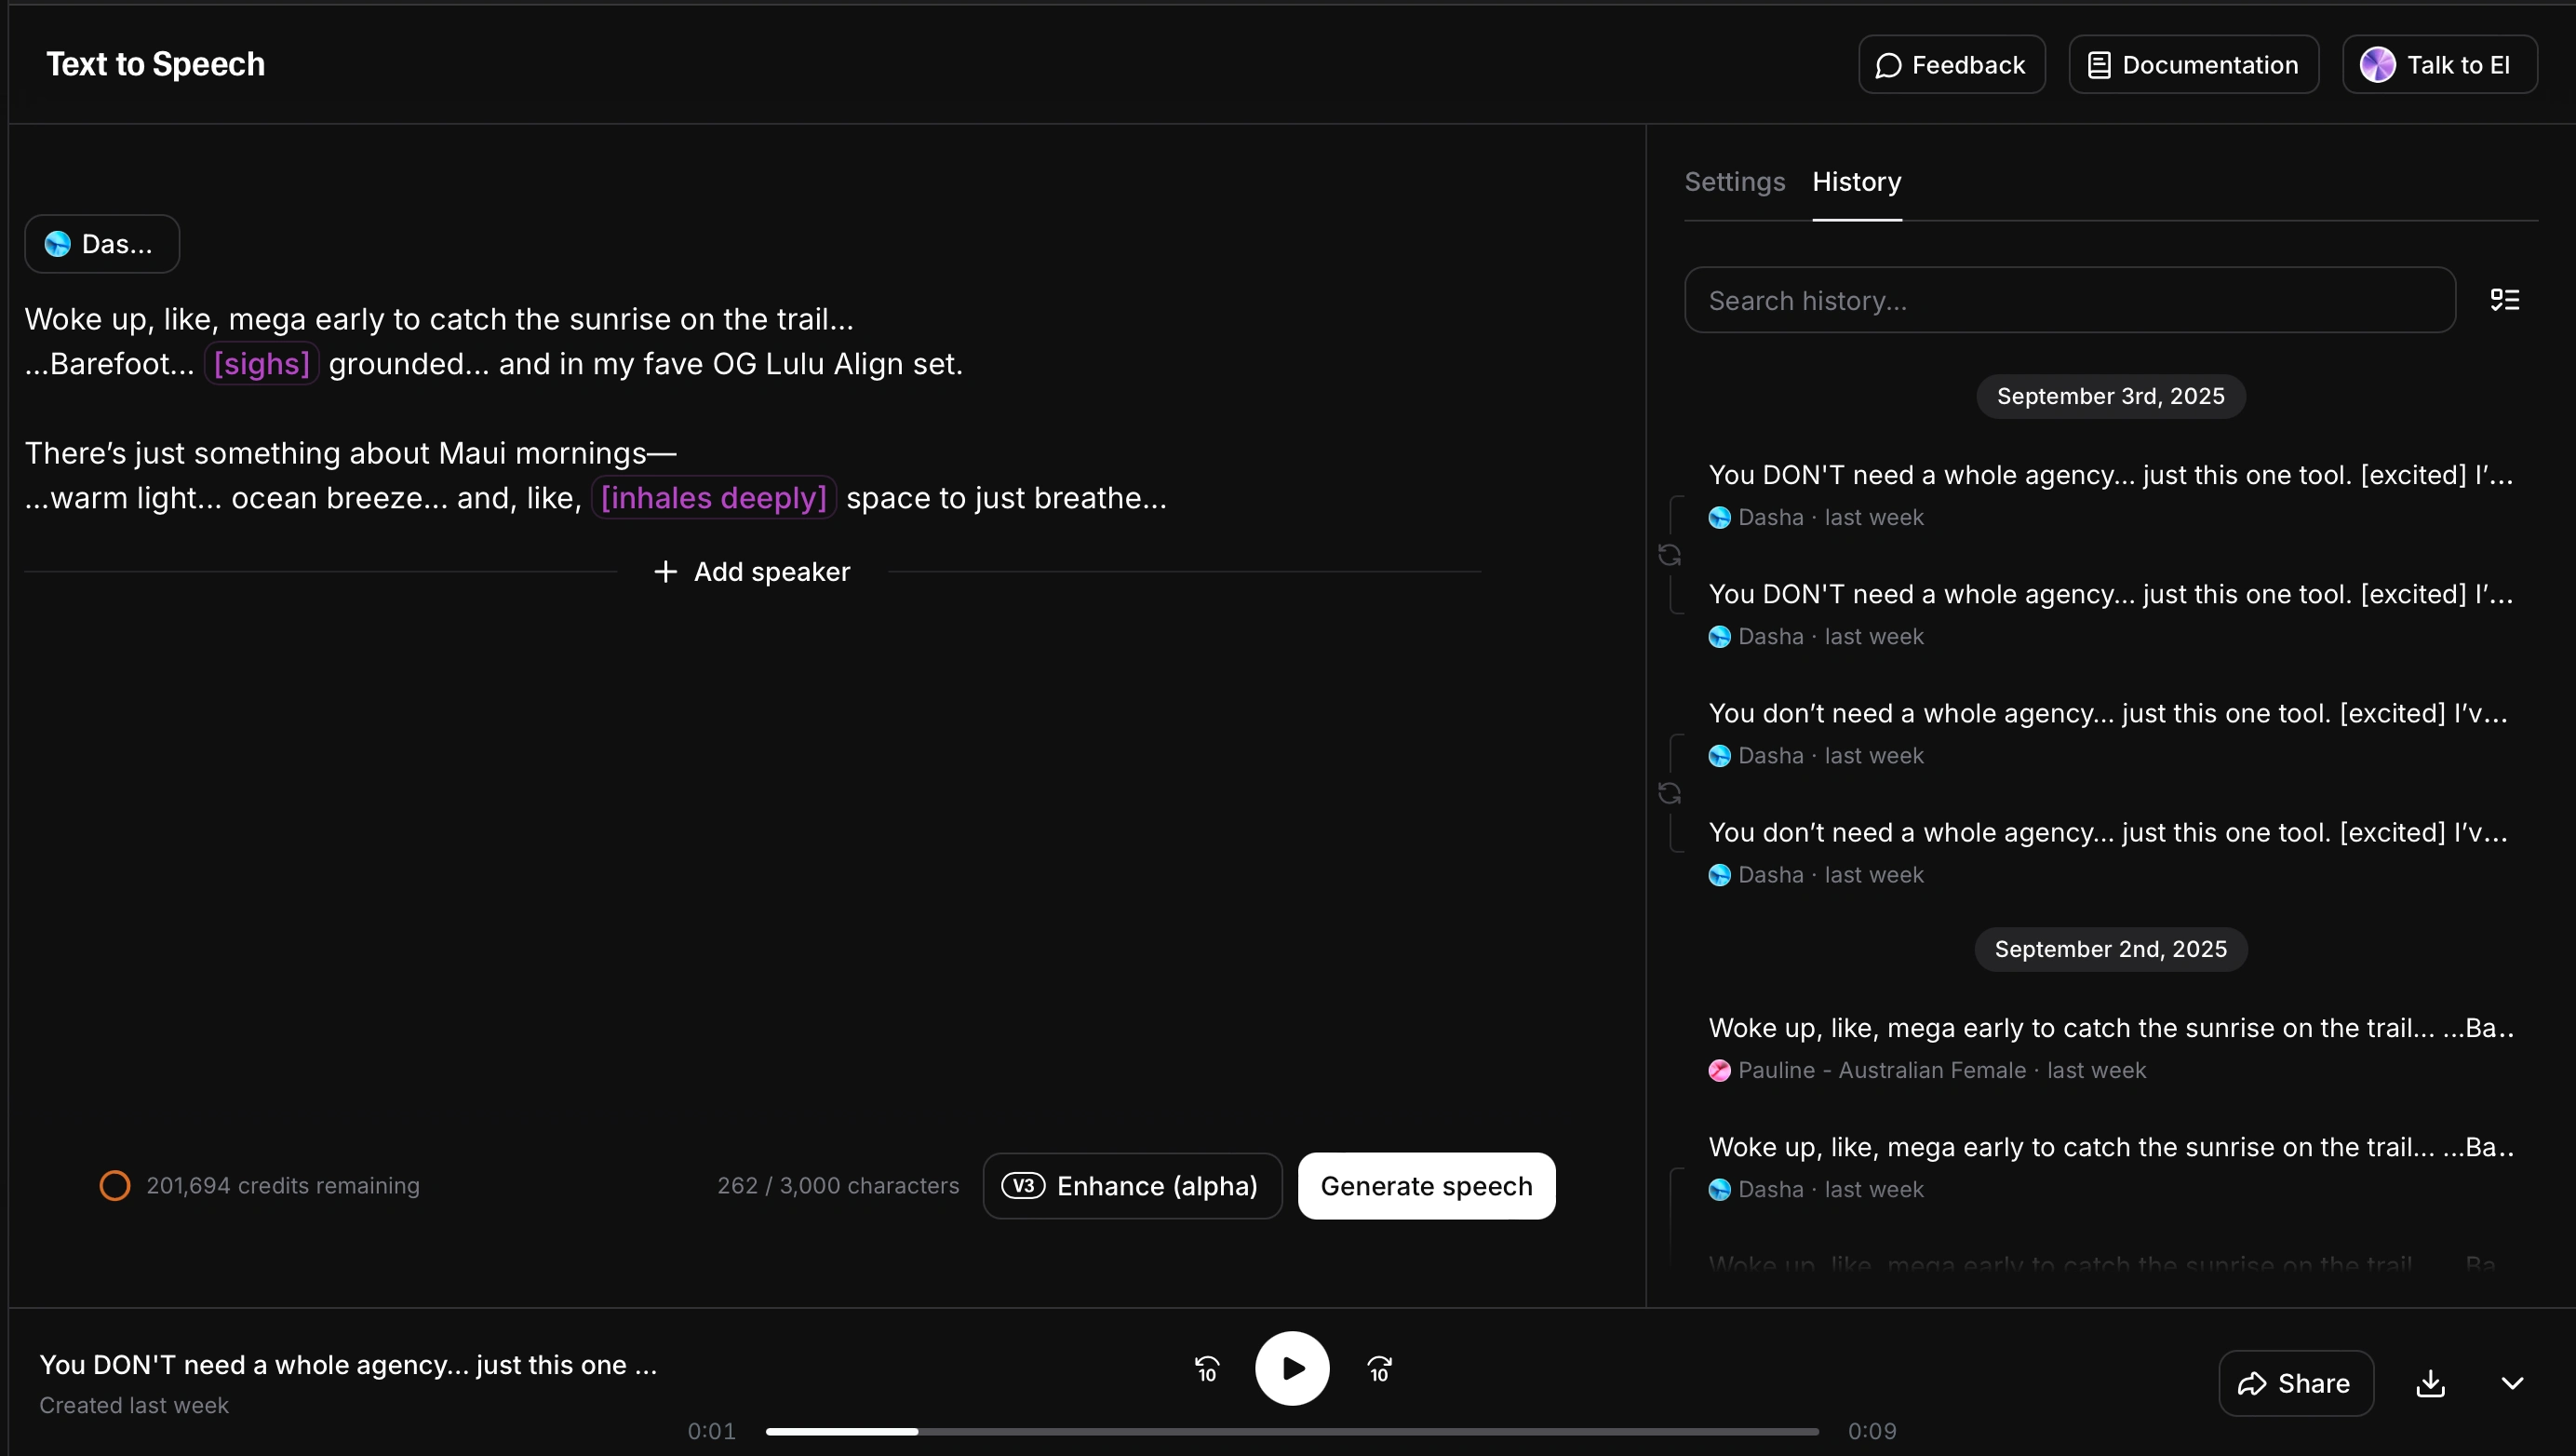Image resolution: width=2576 pixels, height=1456 pixels.
Task: Click the Talk to El button
Action: (2439, 65)
